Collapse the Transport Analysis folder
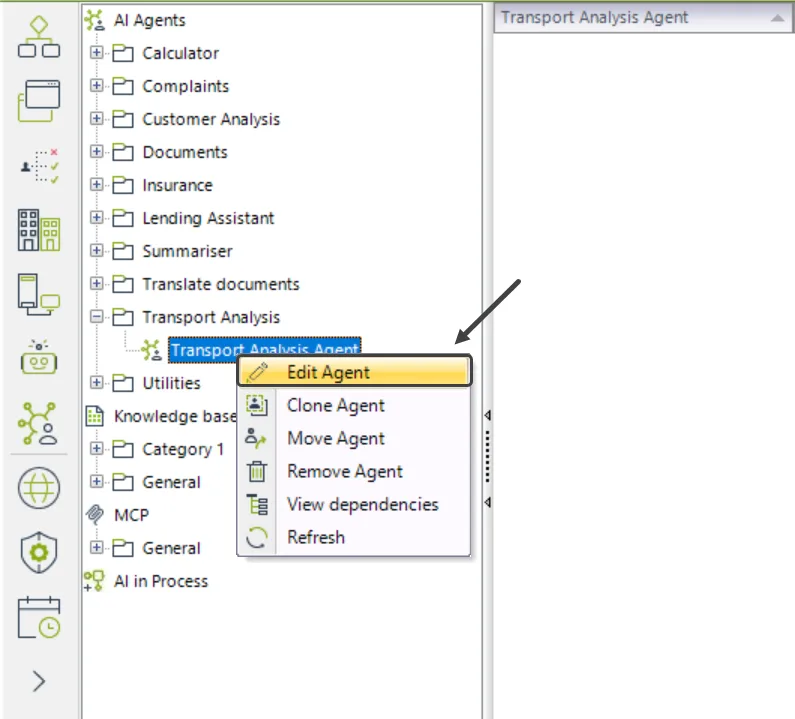 [96, 317]
